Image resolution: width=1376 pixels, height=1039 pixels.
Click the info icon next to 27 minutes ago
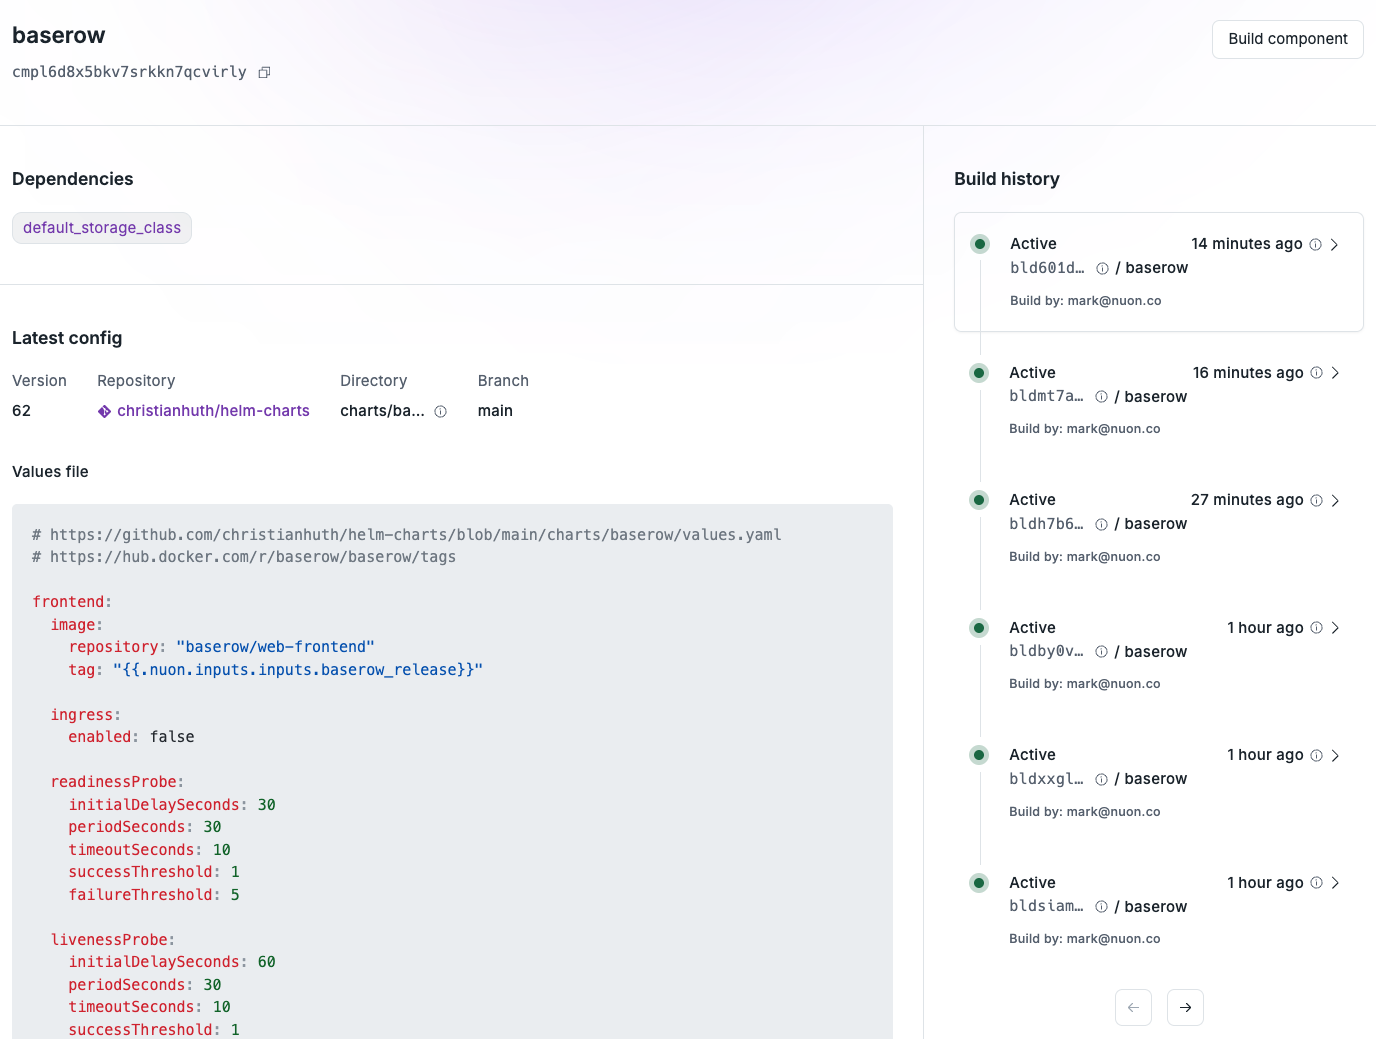(x=1316, y=499)
